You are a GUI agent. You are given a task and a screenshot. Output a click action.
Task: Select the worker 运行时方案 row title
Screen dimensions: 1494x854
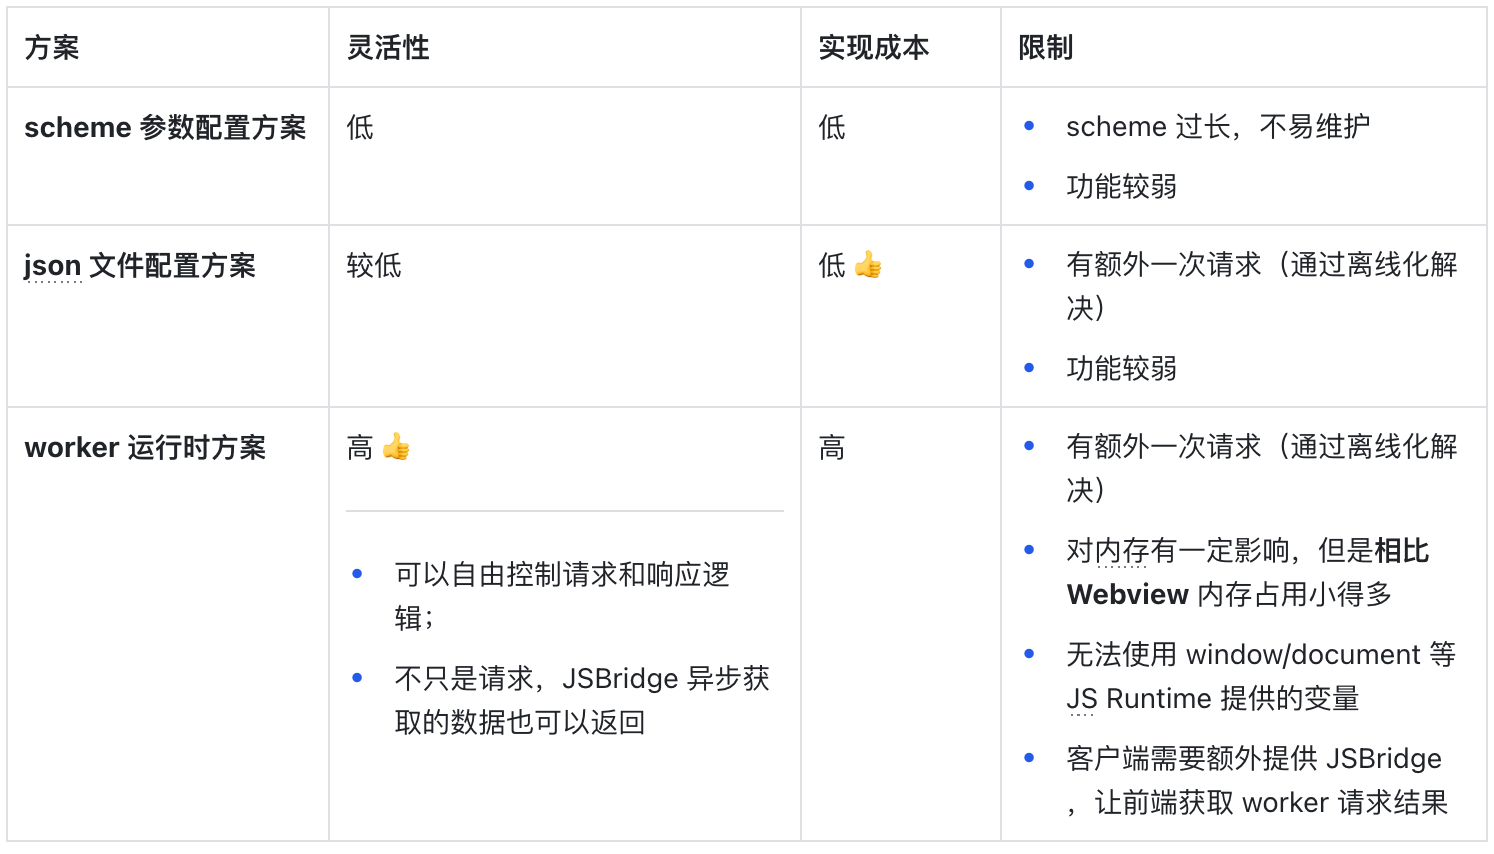(145, 448)
